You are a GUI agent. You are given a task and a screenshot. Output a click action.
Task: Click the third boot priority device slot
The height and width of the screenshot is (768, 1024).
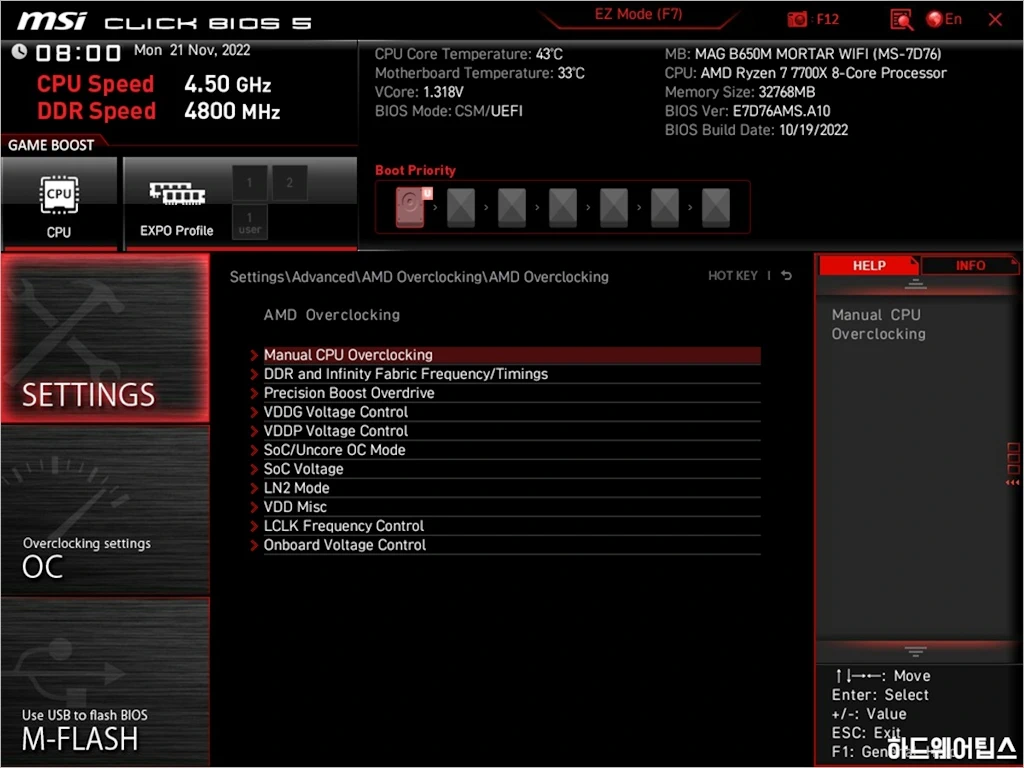[512, 207]
